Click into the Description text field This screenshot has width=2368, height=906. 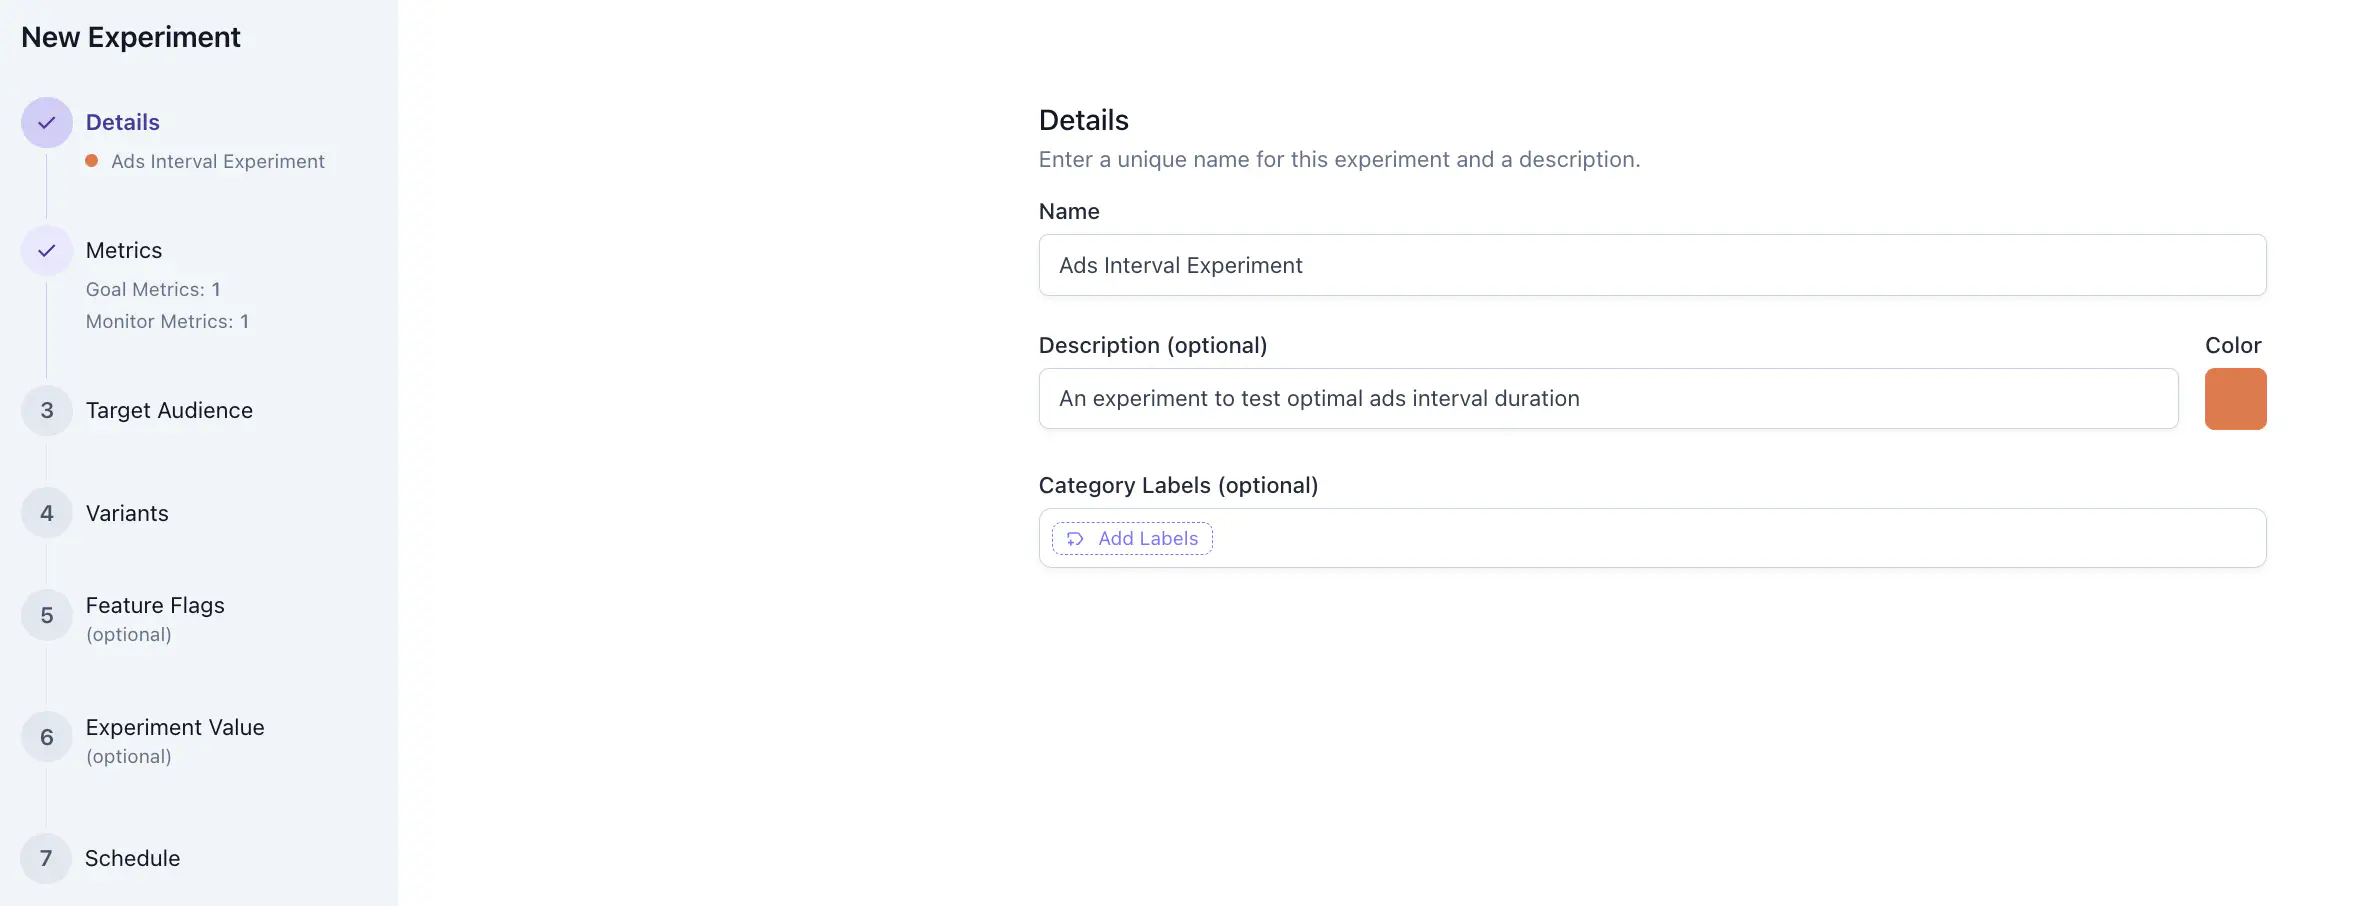tap(1607, 399)
